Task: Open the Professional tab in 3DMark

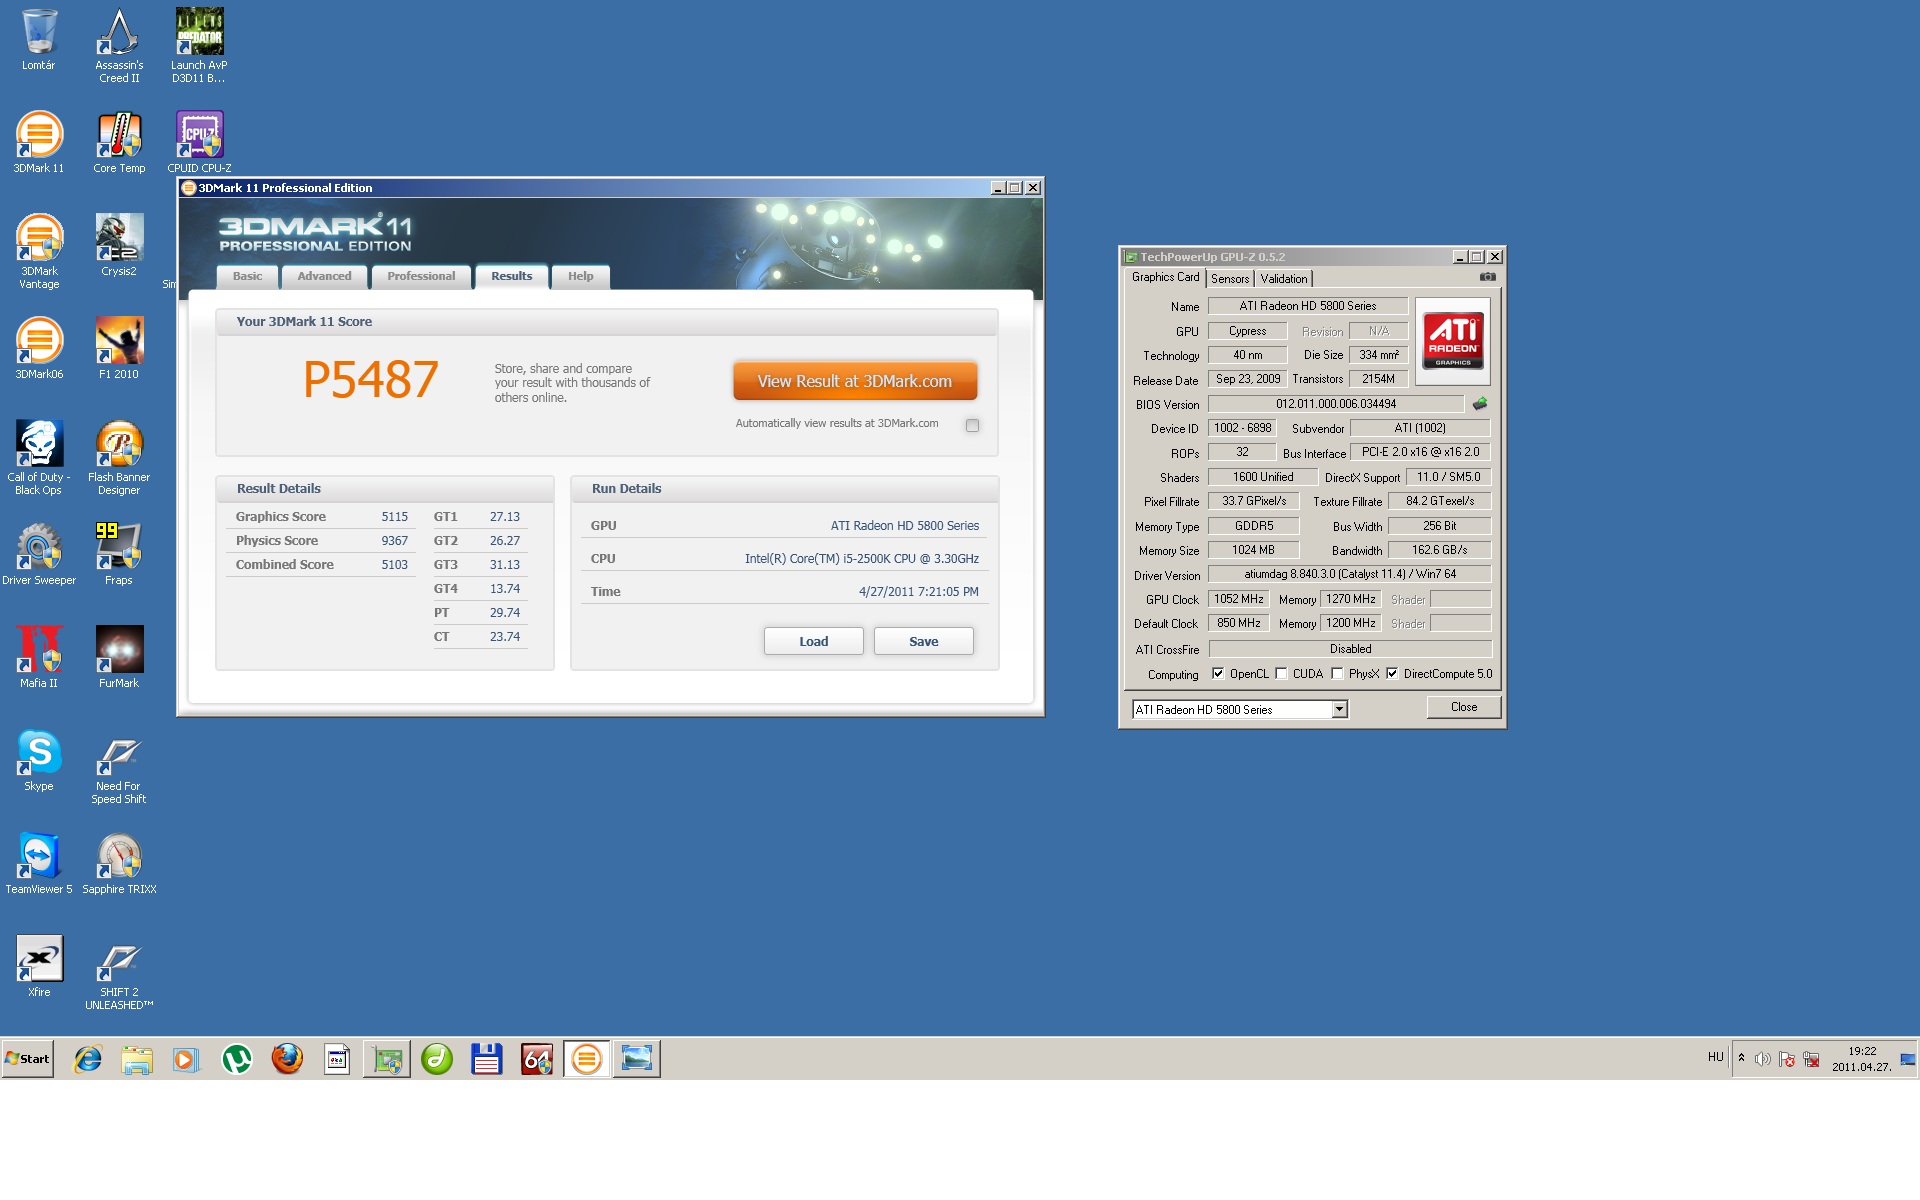Action: pos(421,277)
